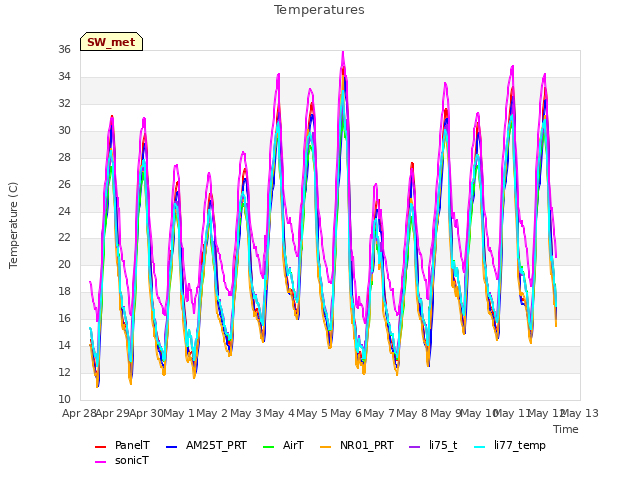
Task: Click the May 6 sonicT peak near 36
Action: (343, 52)
